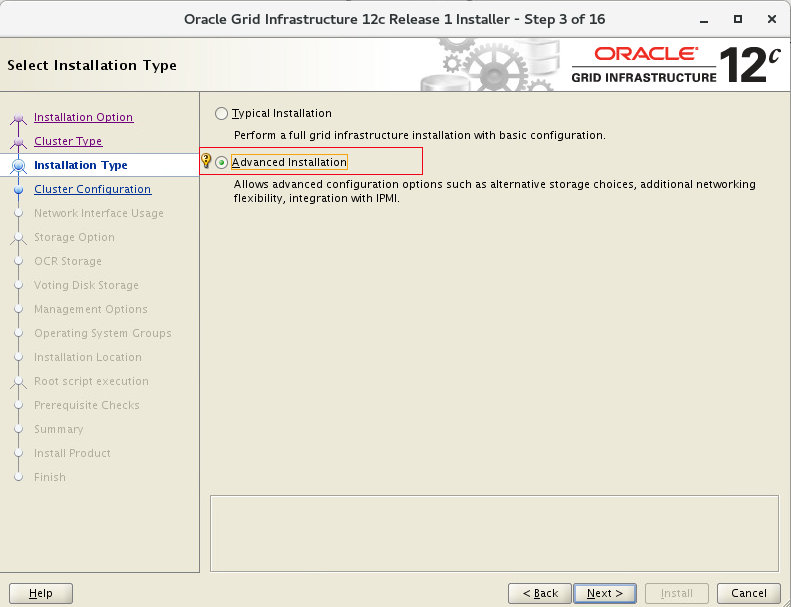Screen dimensions: 791x607
Task: Click the Voting Disk Storage step text
Action: point(86,285)
